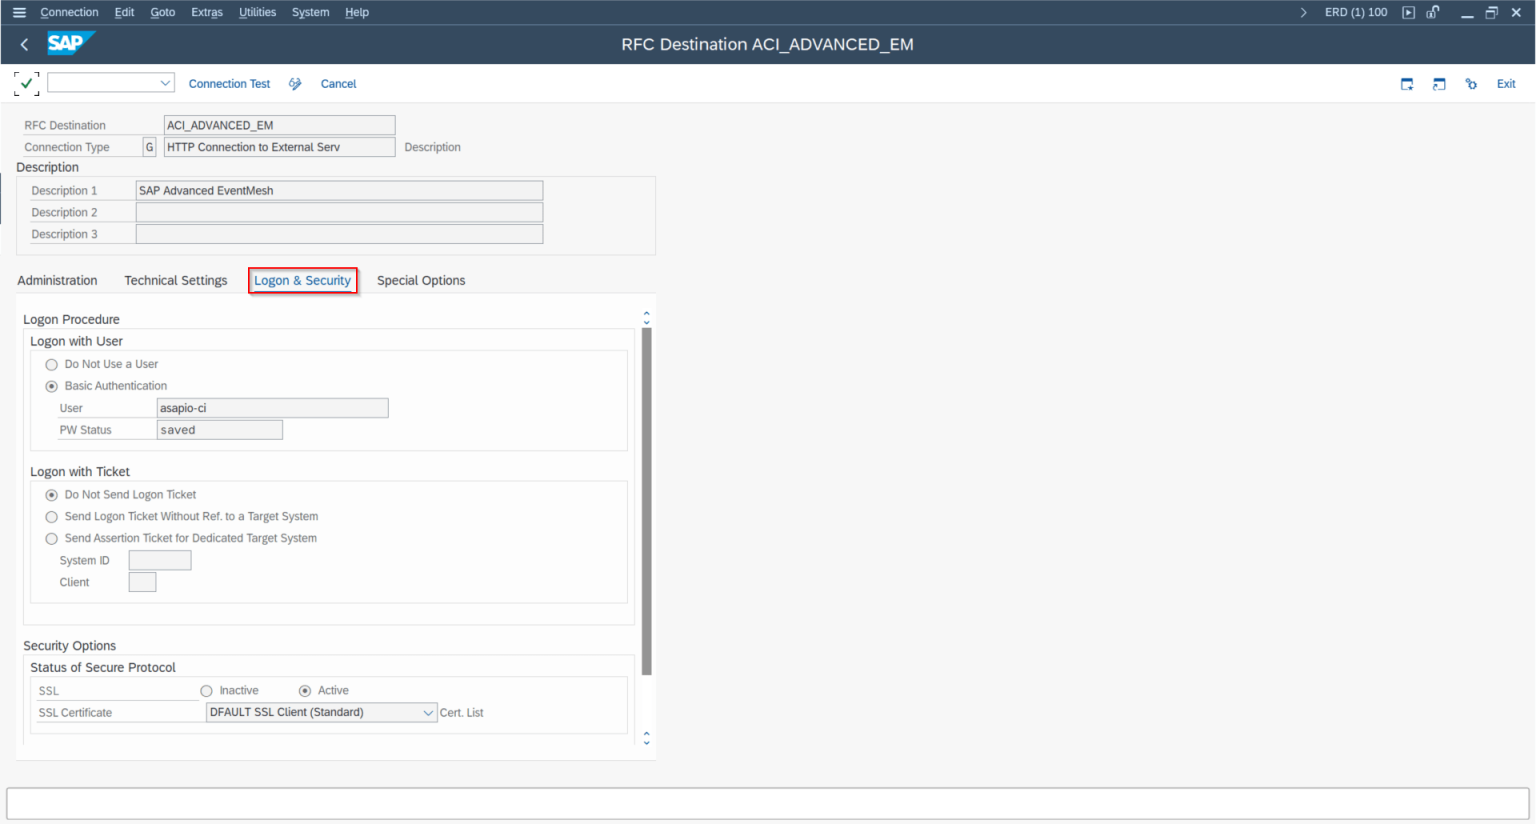Open the SSL Certificate dropdown
The image size is (1536, 824).
(430, 712)
